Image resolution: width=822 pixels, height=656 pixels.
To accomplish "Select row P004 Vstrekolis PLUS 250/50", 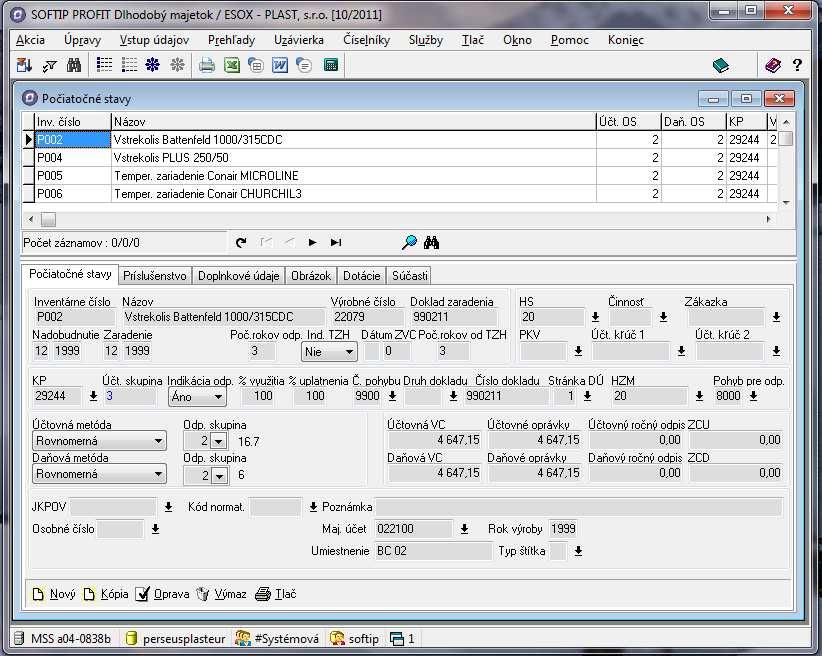I will 398,158.
